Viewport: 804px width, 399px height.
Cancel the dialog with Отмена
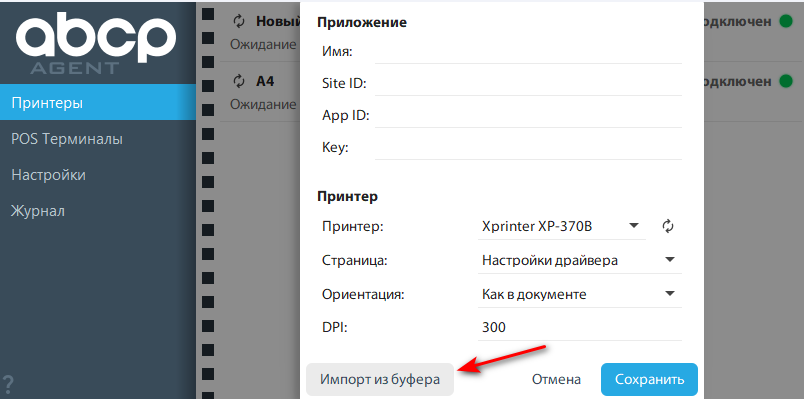556,380
